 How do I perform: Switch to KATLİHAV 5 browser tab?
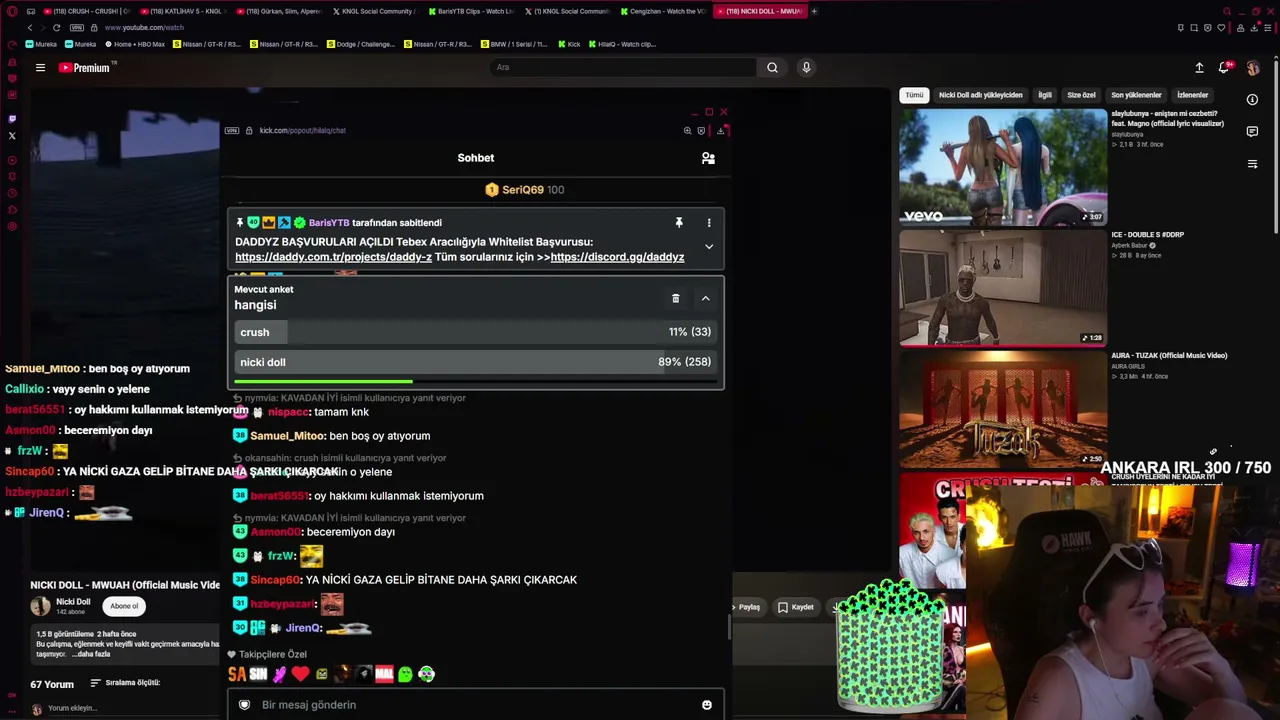coord(182,11)
